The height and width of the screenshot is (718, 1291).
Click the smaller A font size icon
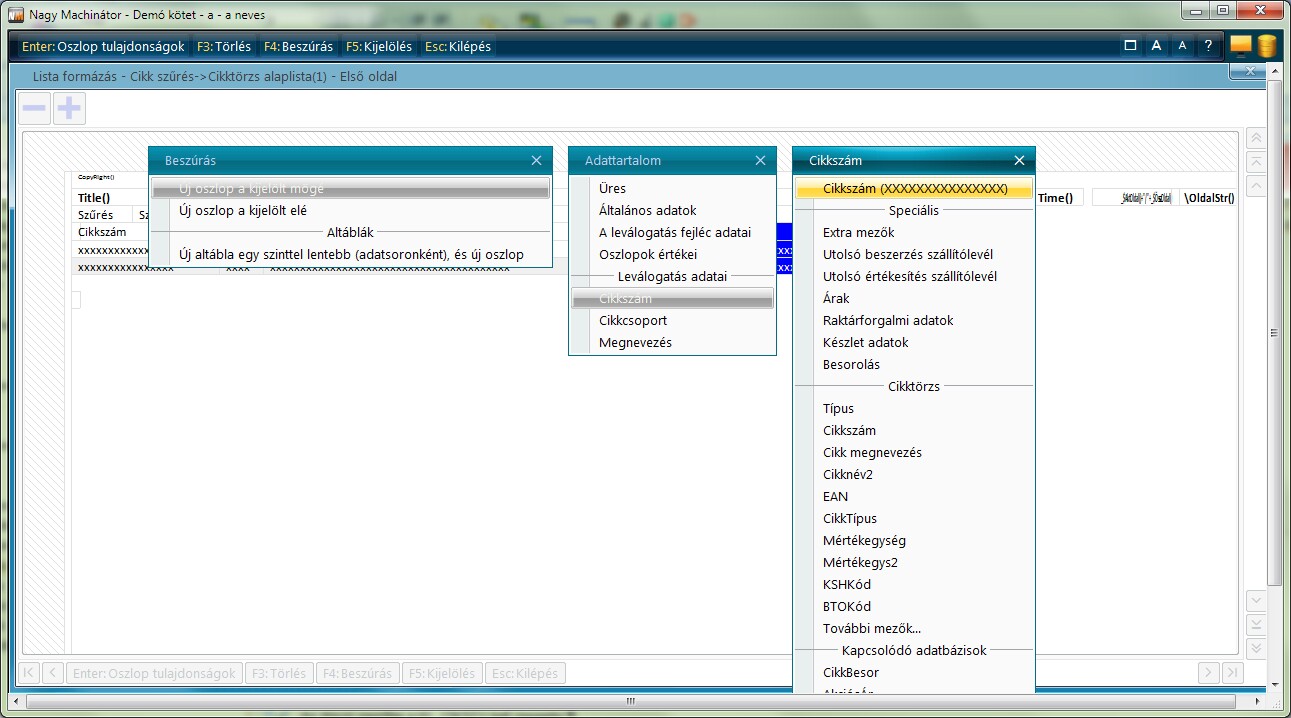(x=1182, y=46)
